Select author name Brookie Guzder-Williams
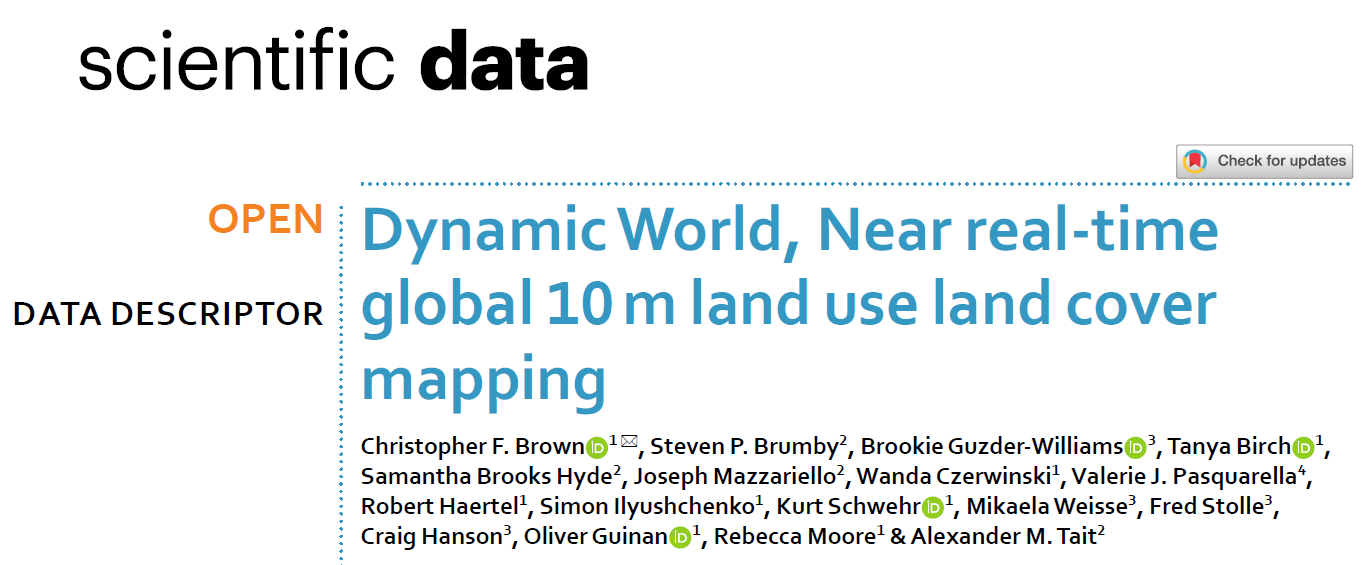The height and width of the screenshot is (565, 1361). (992, 447)
